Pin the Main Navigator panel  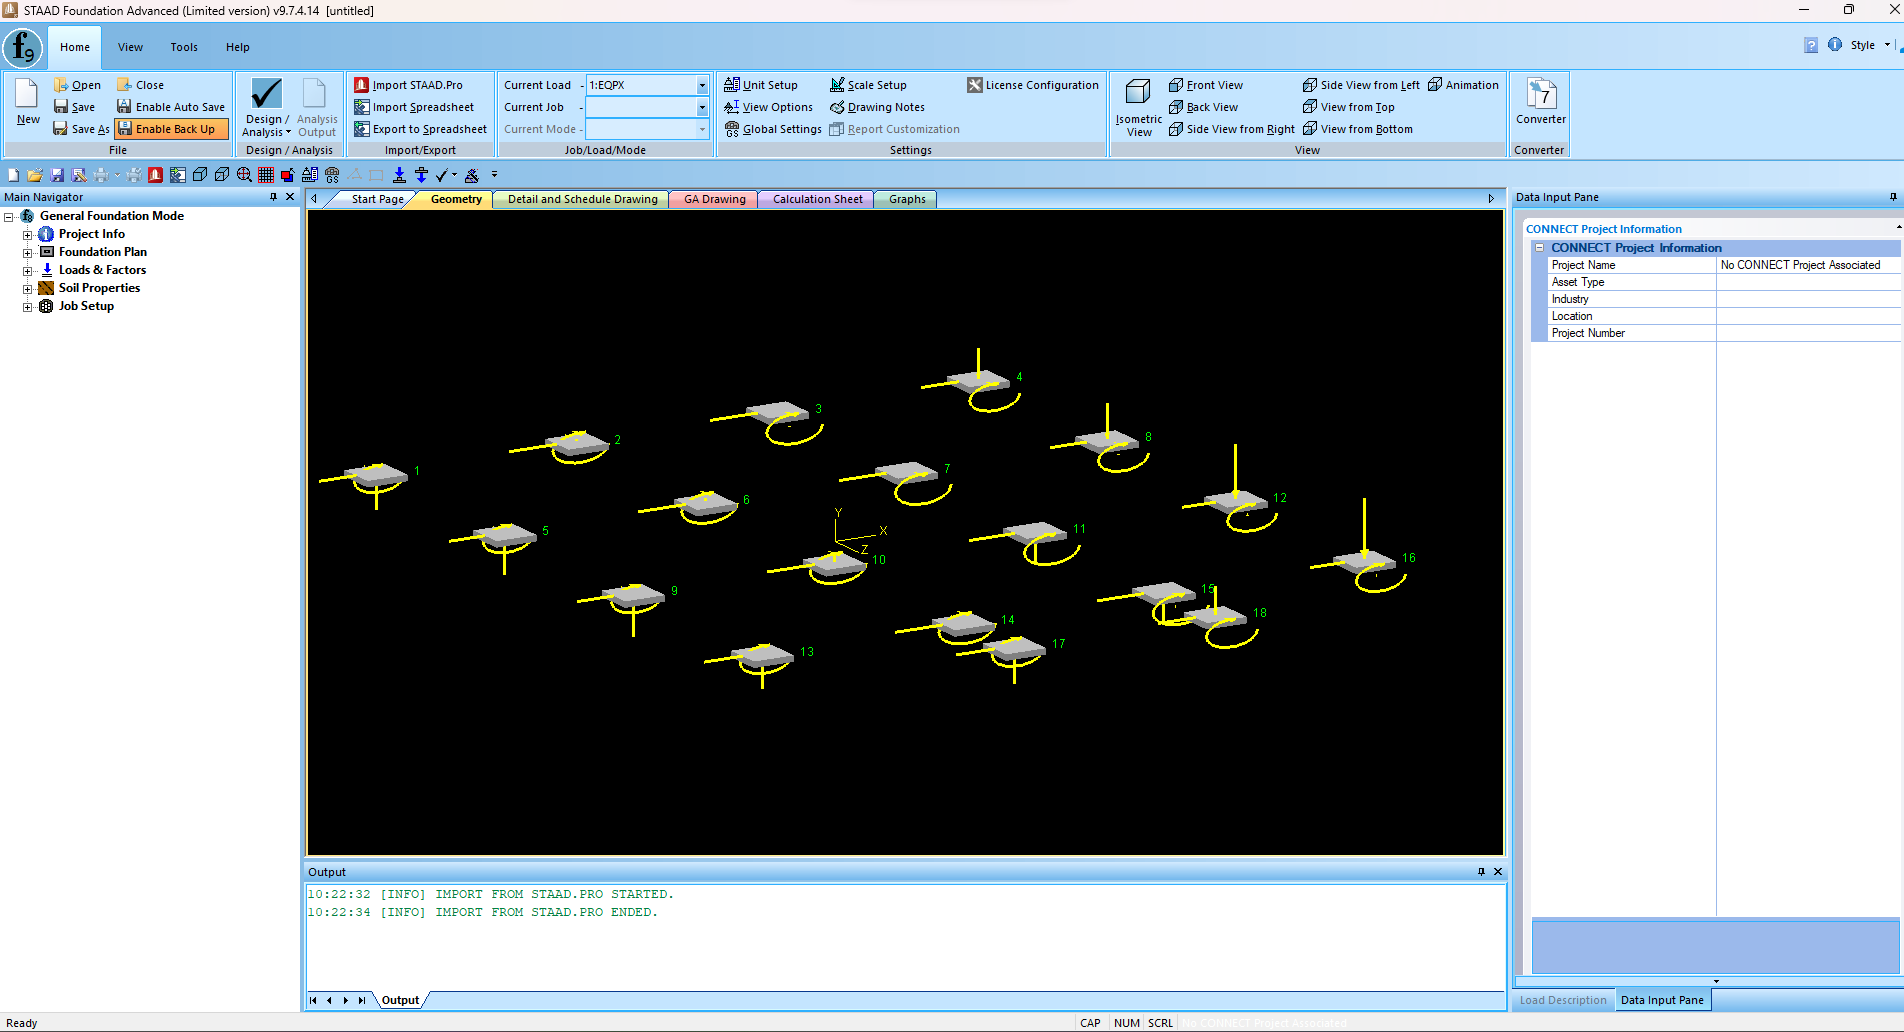click(x=273, y=197)
